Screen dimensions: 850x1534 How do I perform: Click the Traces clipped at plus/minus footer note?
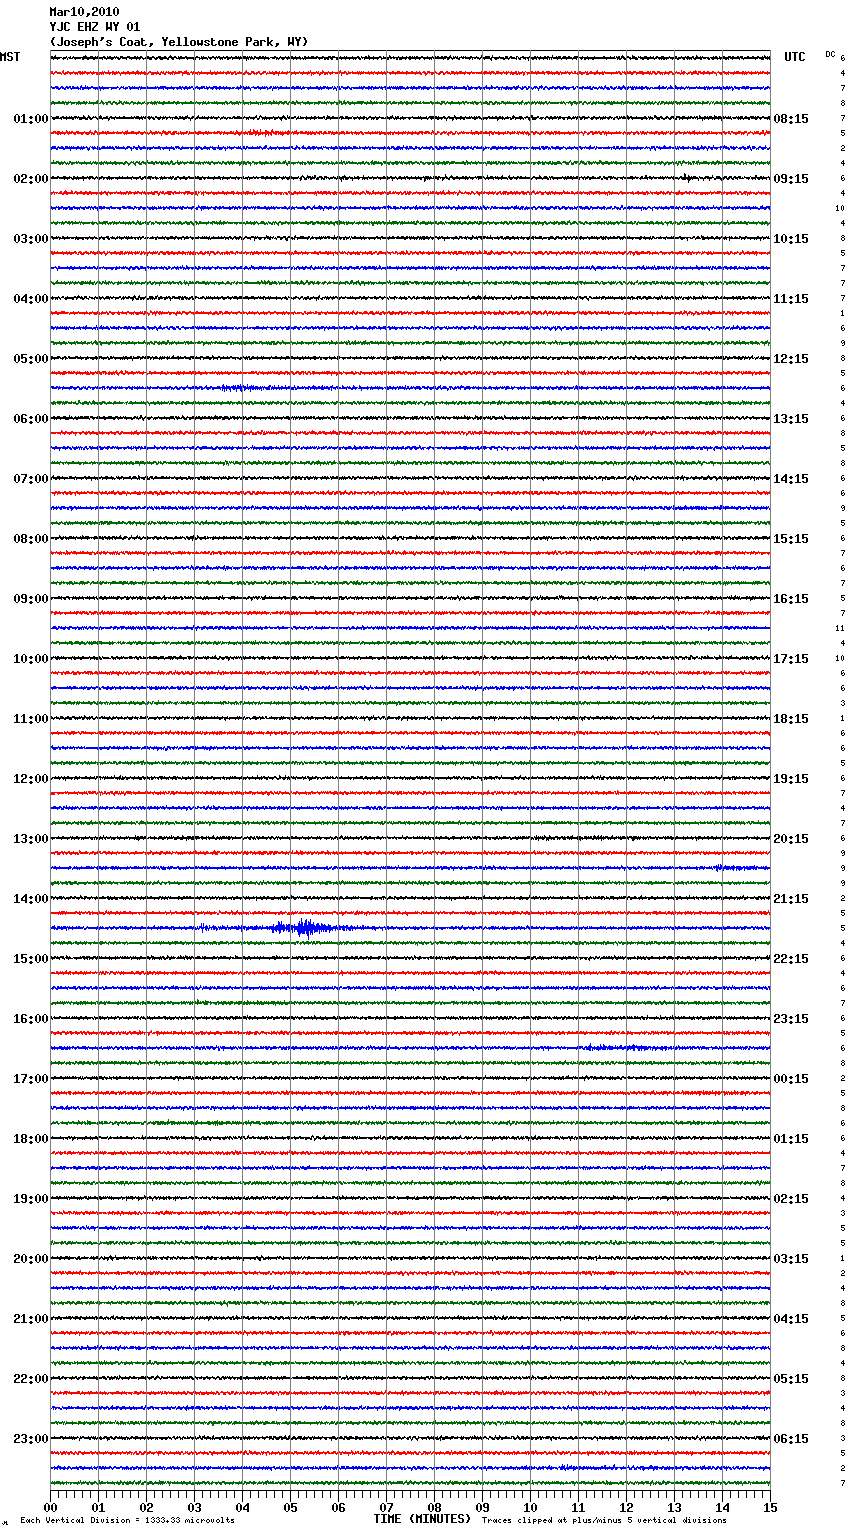tap(604, 1520)
